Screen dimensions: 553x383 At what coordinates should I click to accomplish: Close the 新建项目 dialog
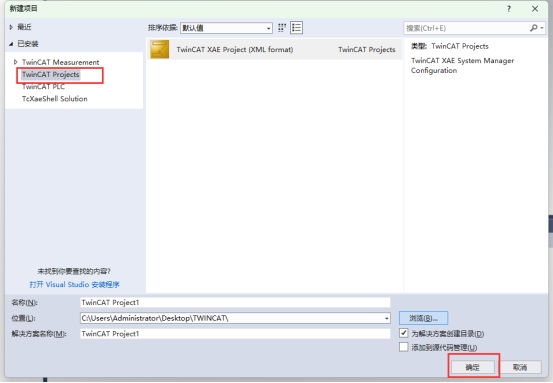535,9
